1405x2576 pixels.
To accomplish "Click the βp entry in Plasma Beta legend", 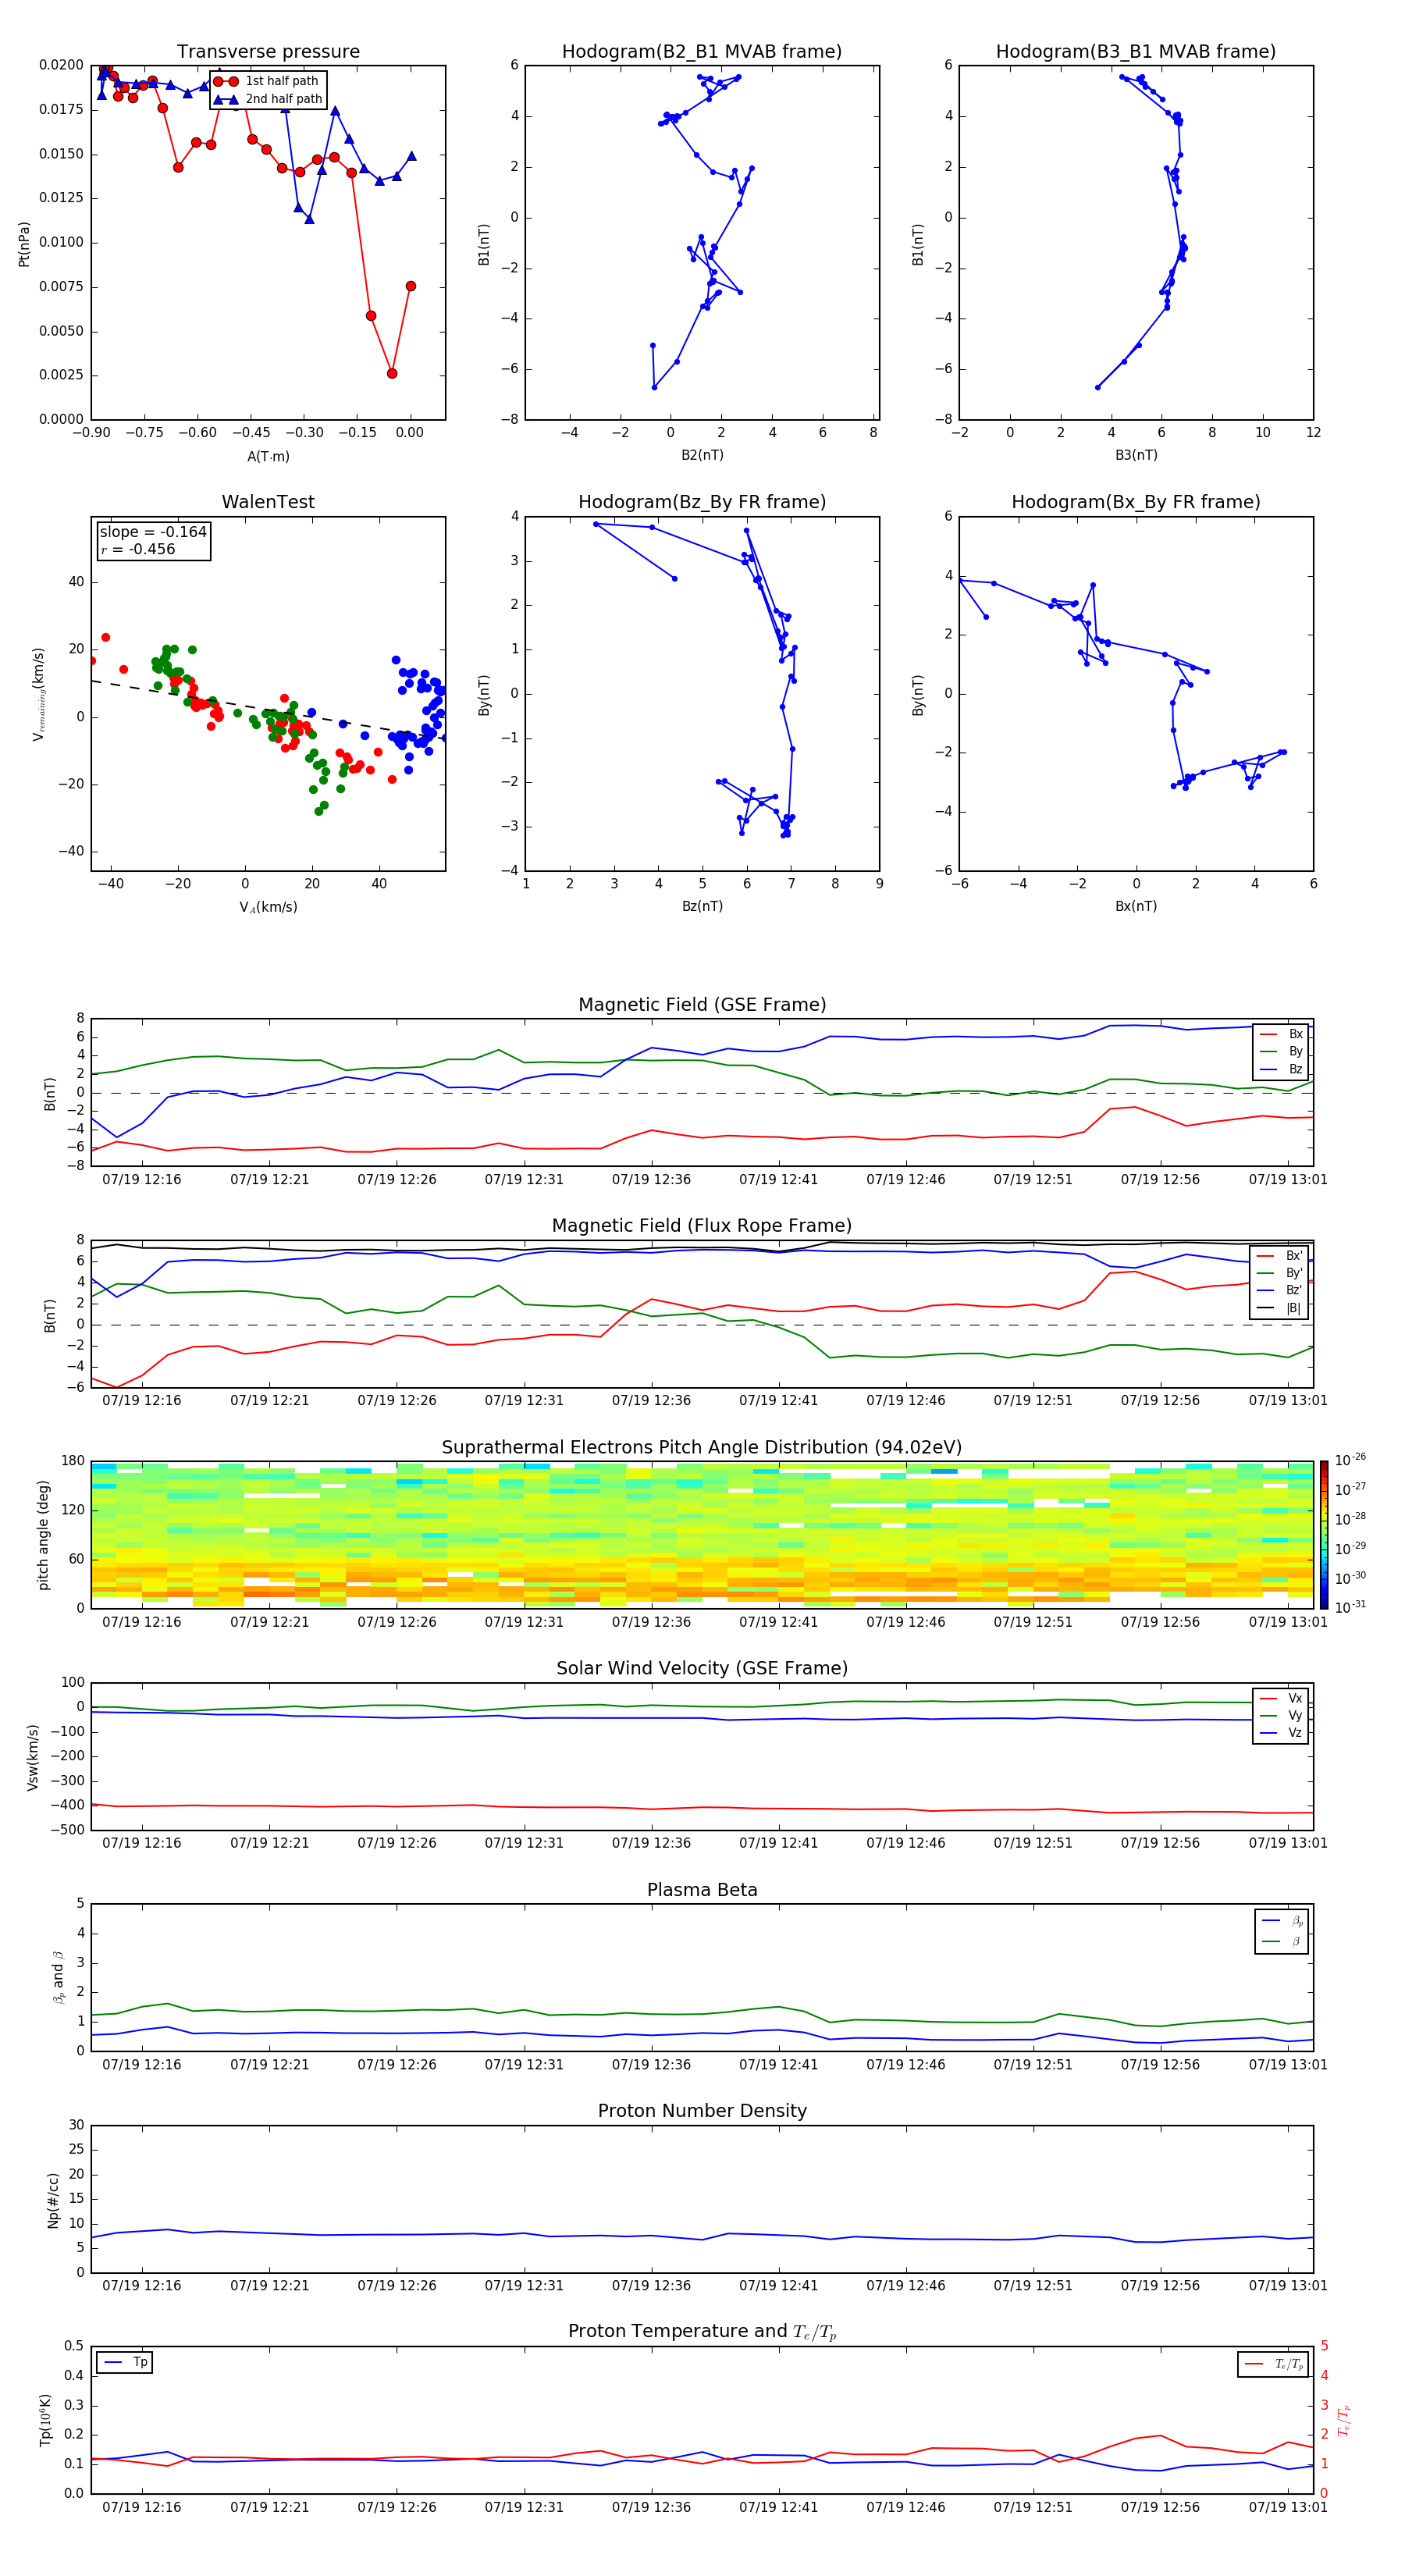I will [1282, 1921].
